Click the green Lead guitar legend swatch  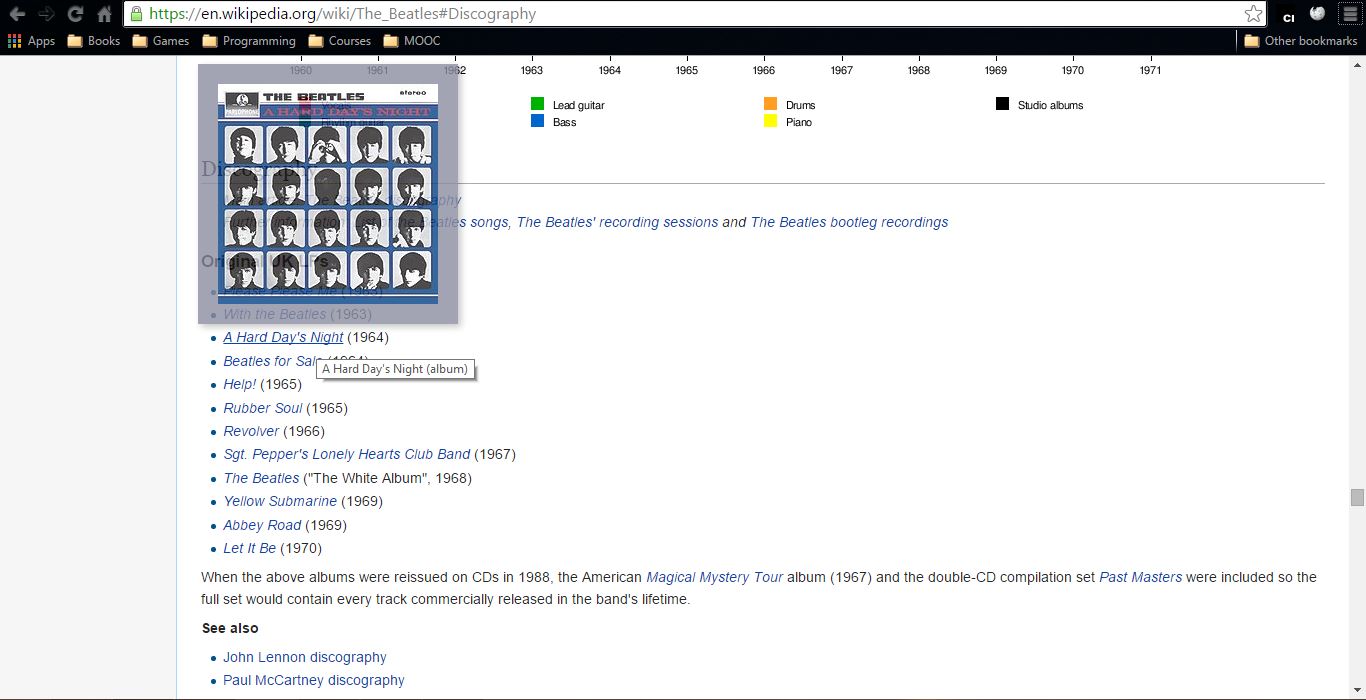537,104
